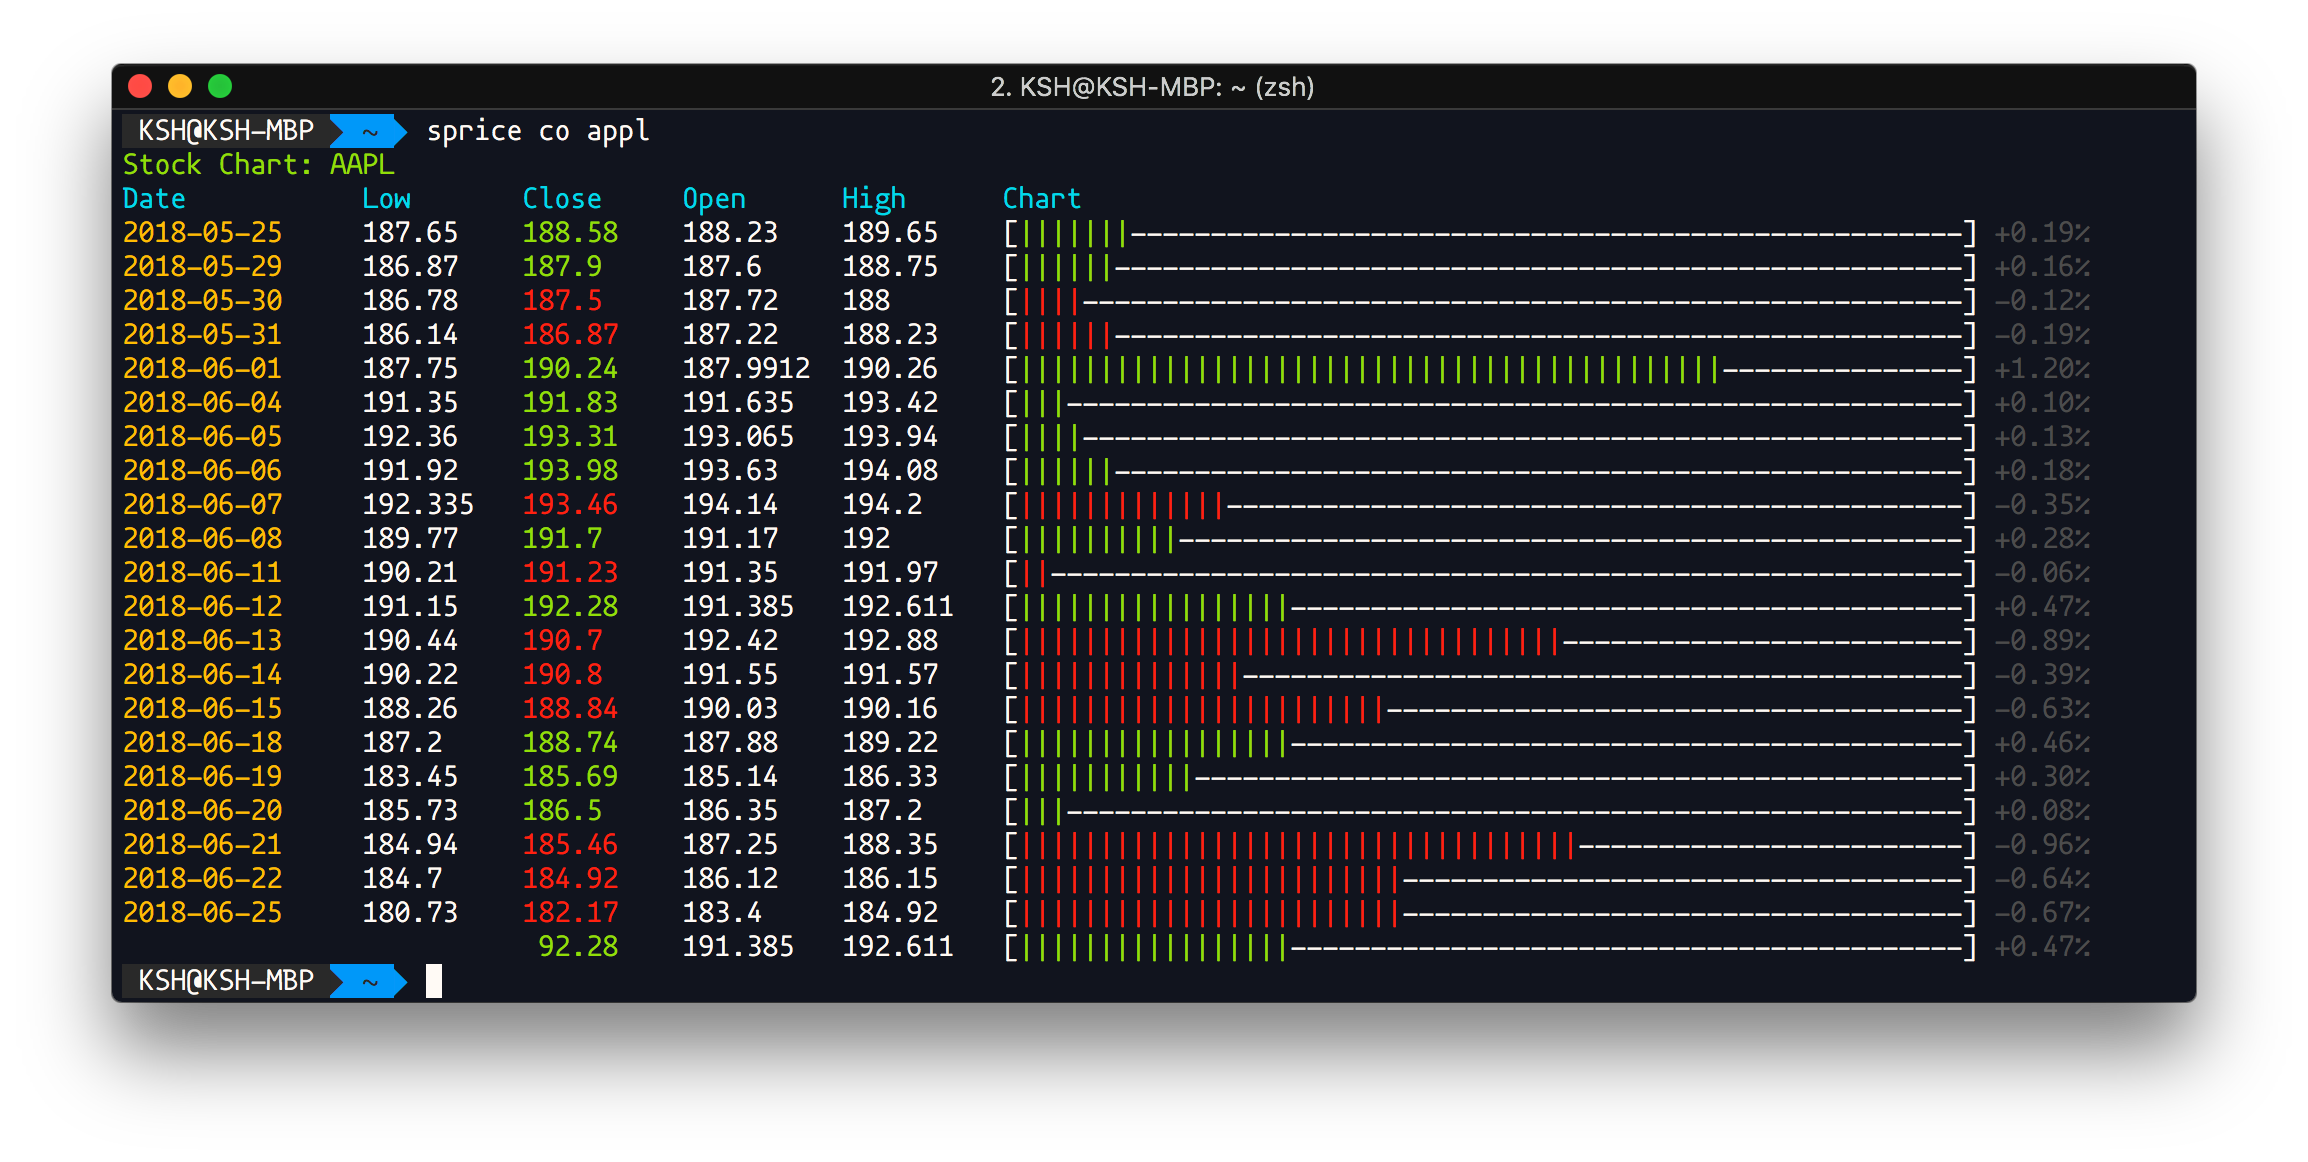Screen dimensions: 2308x1162
Task: Click the date 2018-06-01
Action: pyautogui.click(x=202, y=368)
